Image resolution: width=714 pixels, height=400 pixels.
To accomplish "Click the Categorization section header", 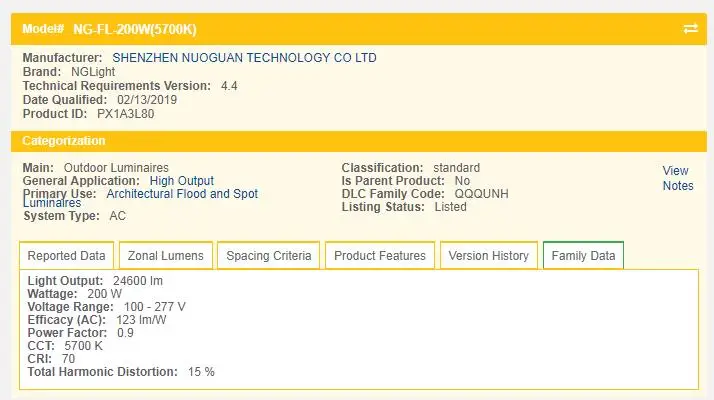I will [x=64, y=141].
